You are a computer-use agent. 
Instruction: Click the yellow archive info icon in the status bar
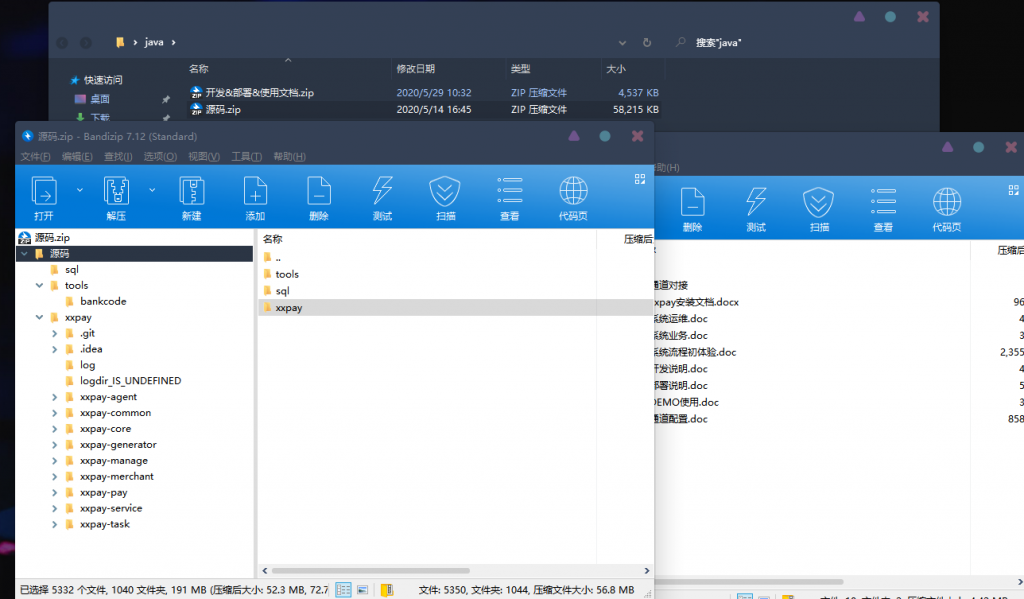pos(387,590)
